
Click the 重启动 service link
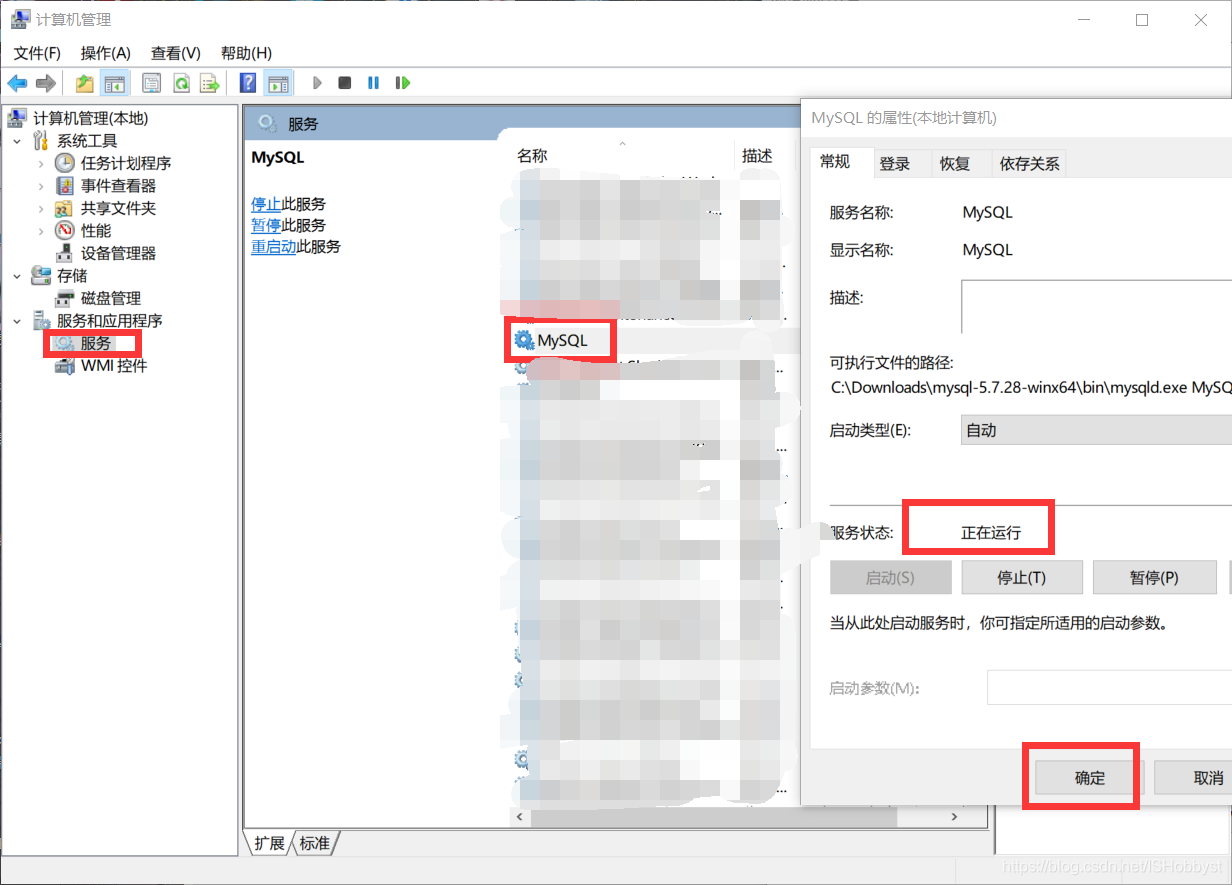click(273, 246)
